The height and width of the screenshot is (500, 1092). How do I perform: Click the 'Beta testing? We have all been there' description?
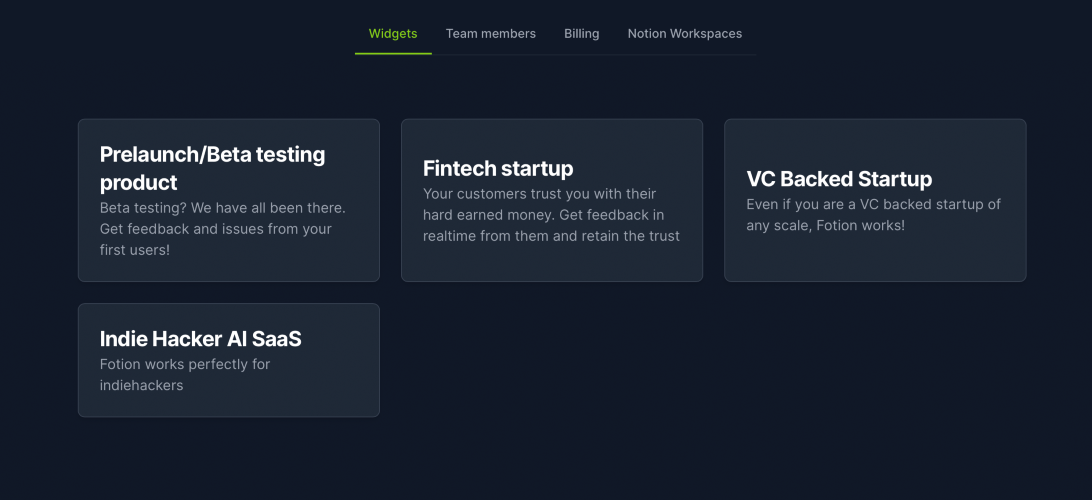point(222,208)
